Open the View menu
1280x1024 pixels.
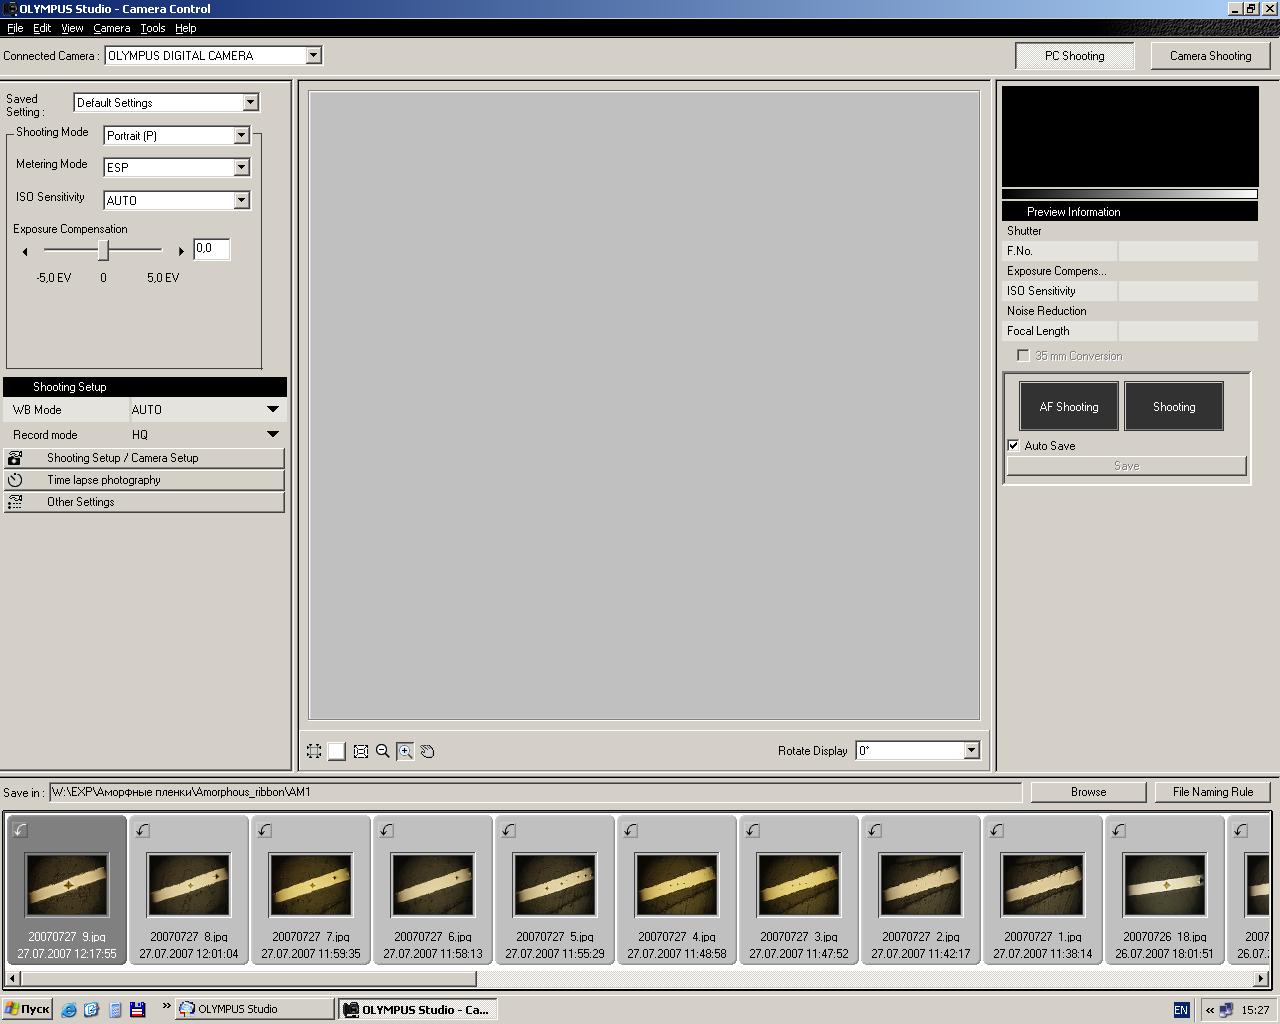72,28
